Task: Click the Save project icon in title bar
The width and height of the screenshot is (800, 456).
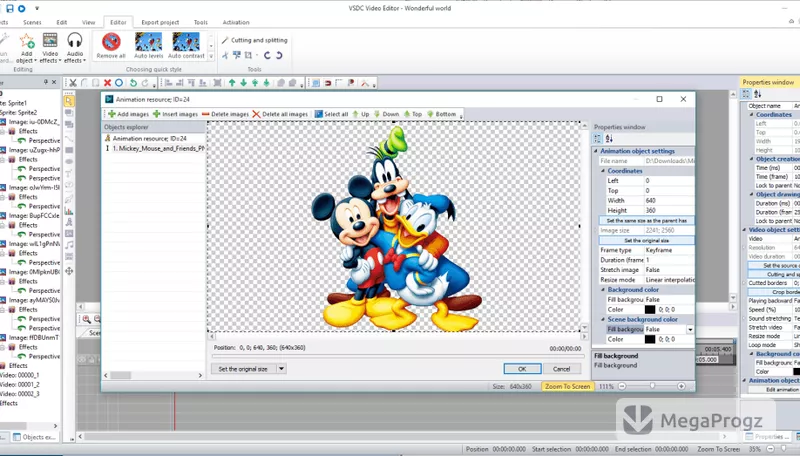Action: coord(10,8)
